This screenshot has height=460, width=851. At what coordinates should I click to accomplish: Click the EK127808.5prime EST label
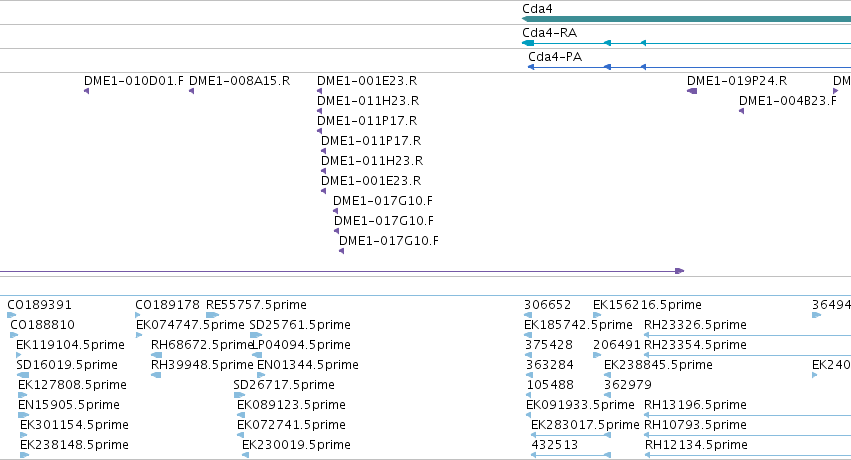pyautogui.click(x=72, y=385)
